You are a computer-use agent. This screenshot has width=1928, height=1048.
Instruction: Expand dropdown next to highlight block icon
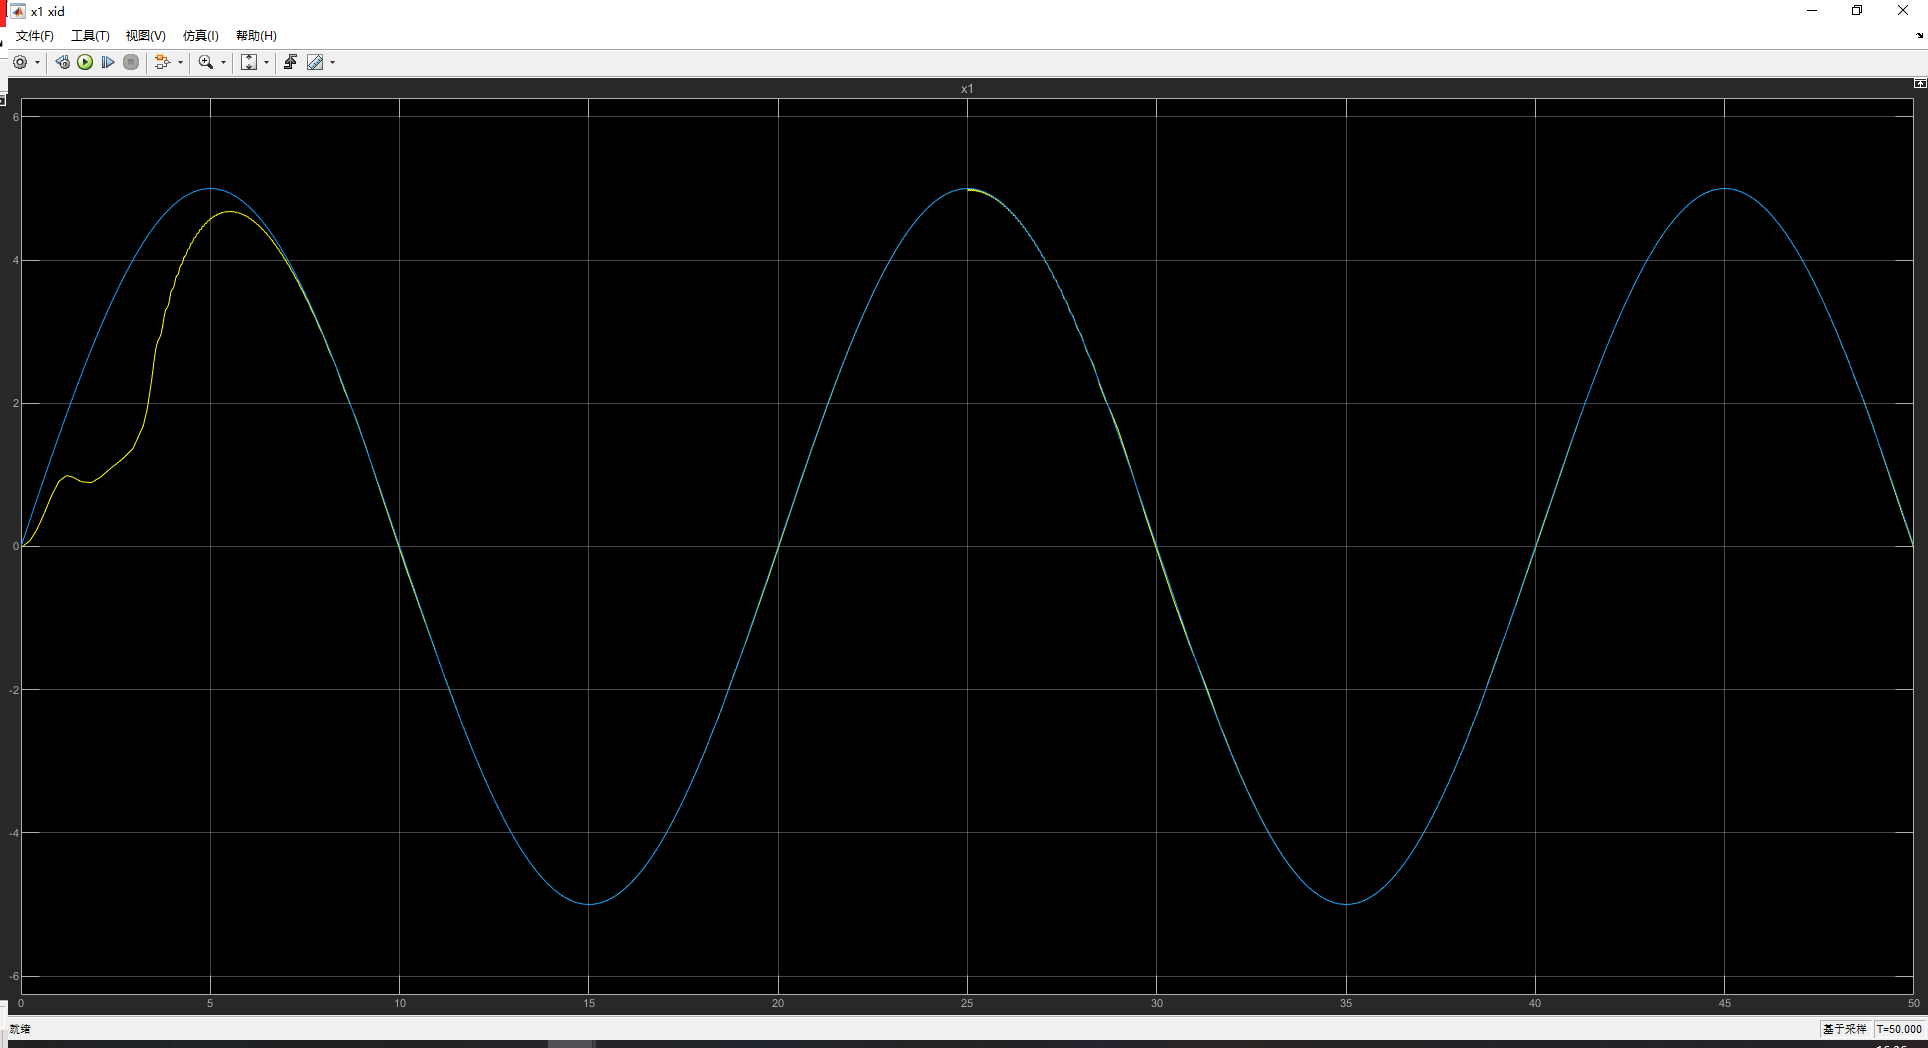click(180, 62)
